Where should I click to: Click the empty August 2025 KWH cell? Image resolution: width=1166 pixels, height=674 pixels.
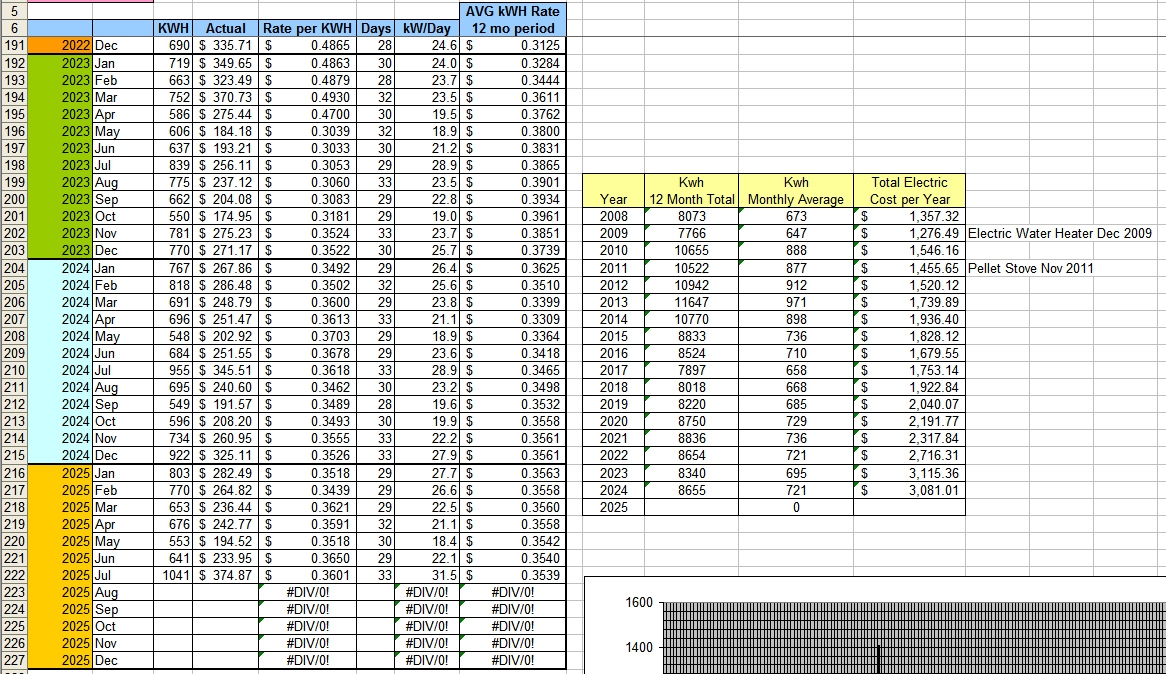point(174,592)
